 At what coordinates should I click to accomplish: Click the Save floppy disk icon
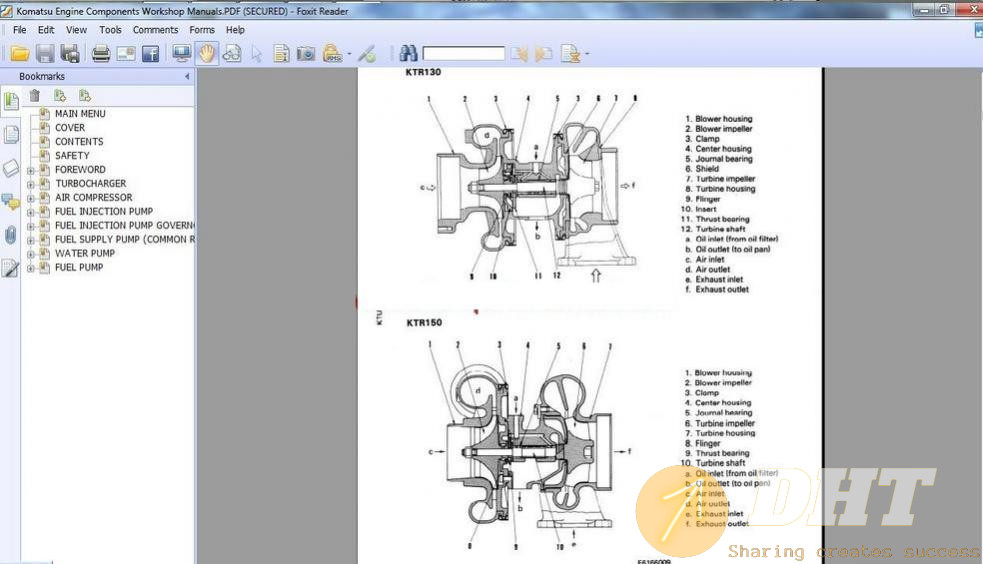coord(45,54)
